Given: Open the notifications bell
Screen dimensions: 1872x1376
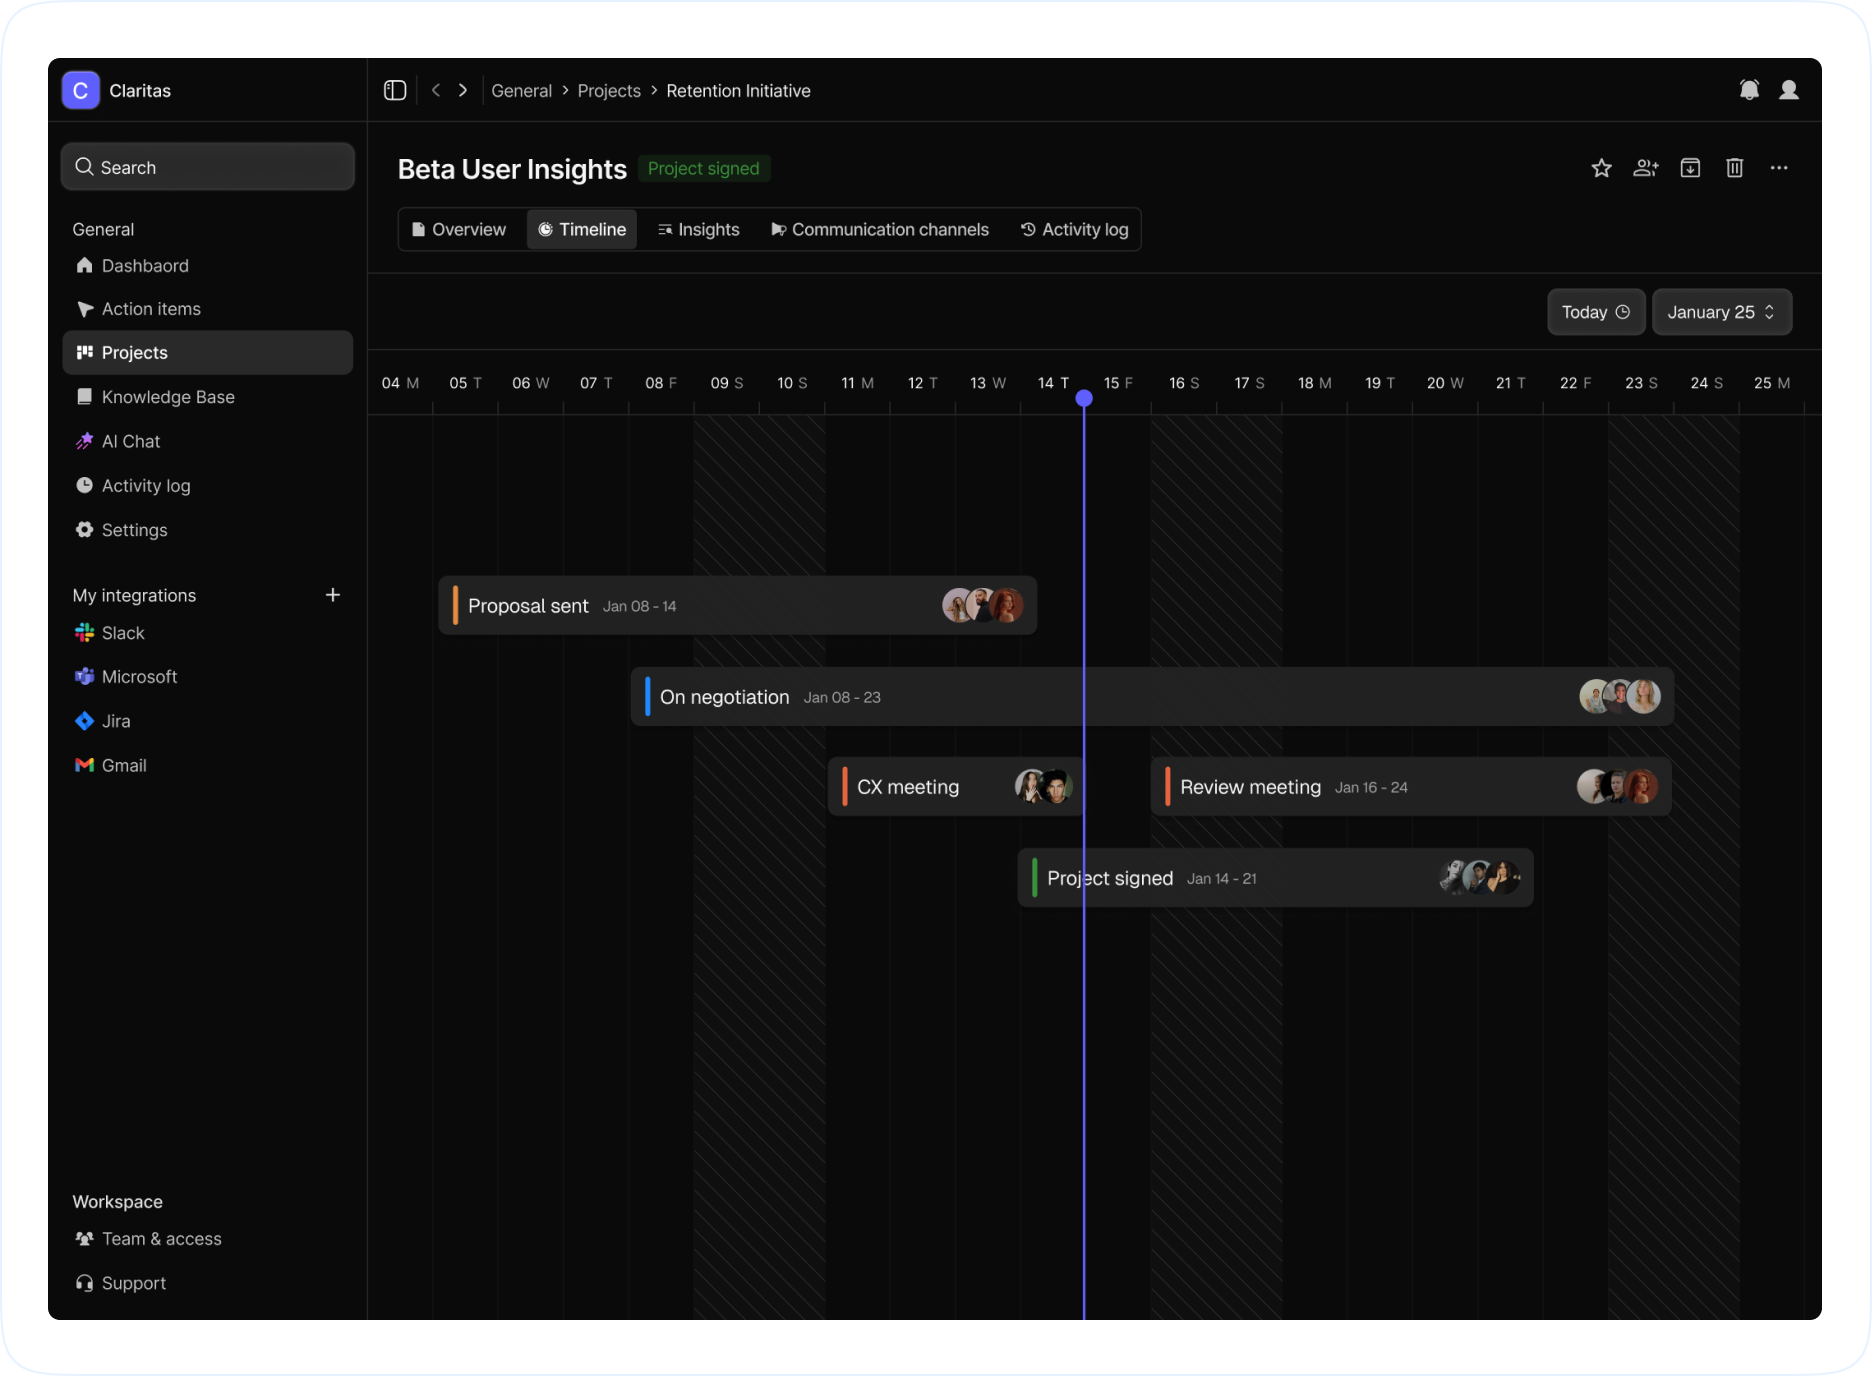Looking at the screenshot, I should [1749, 90].
